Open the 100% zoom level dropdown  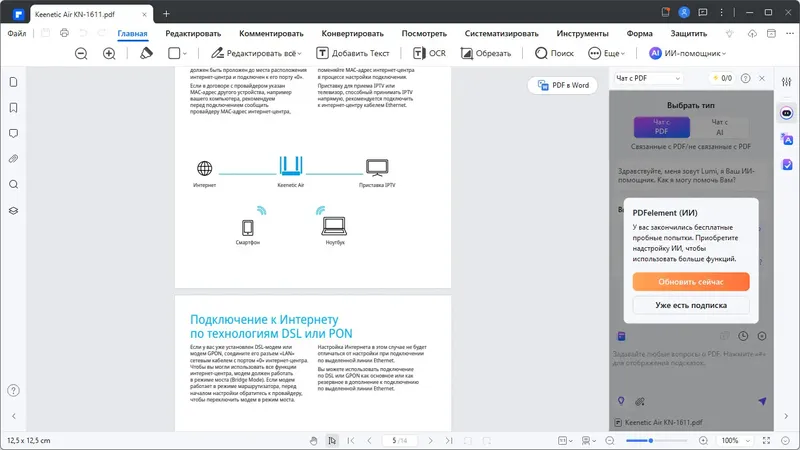click(x=735, y=440)
